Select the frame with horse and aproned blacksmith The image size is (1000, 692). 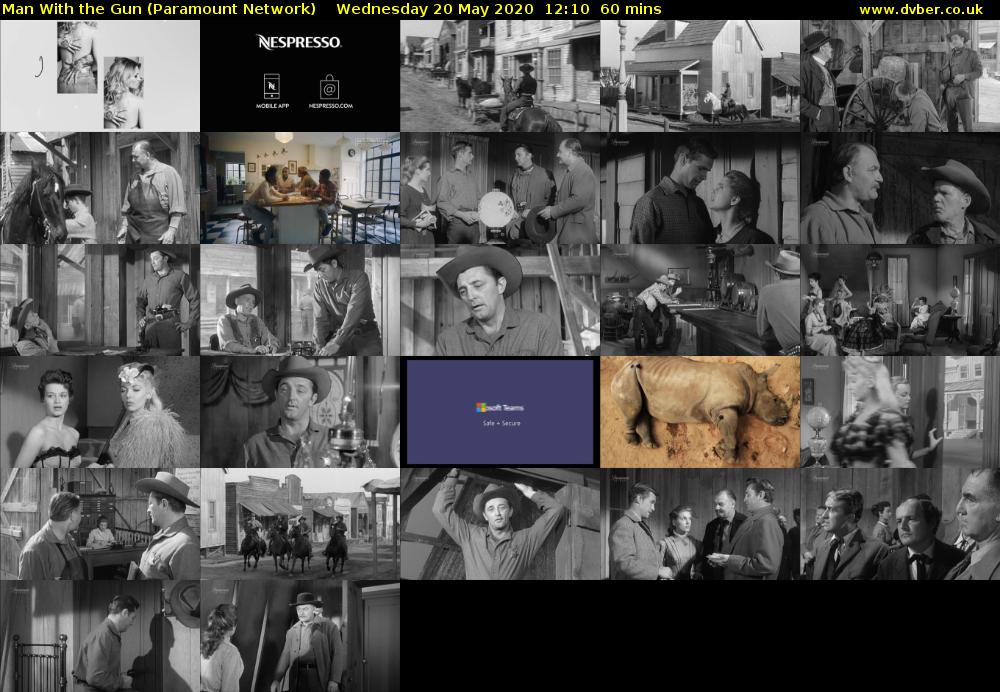tap(100, 188)
